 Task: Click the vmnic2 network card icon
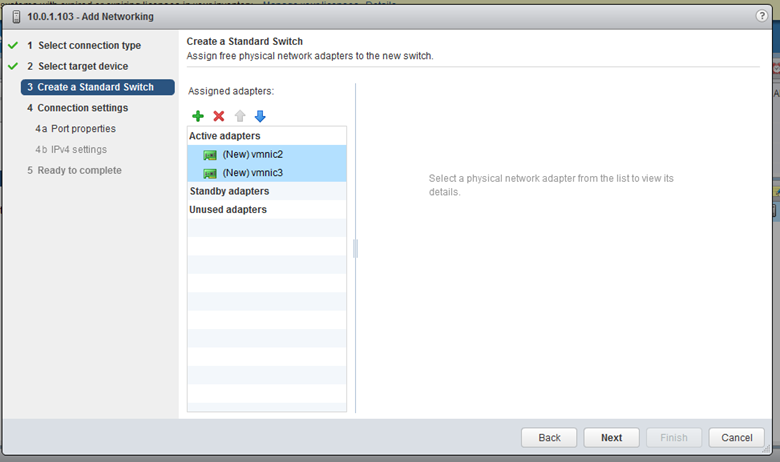tap(210, 155)
